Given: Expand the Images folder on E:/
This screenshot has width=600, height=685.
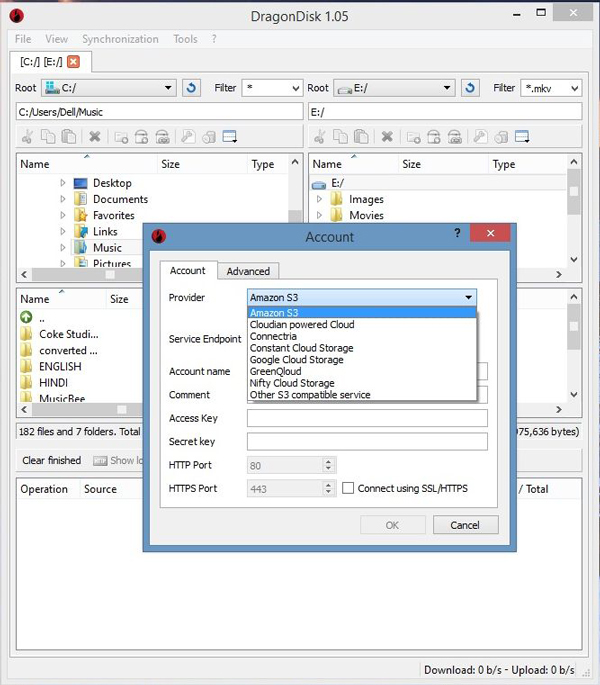Looking at the screenshot, I should pyautogui.click(x=319, y=199).
